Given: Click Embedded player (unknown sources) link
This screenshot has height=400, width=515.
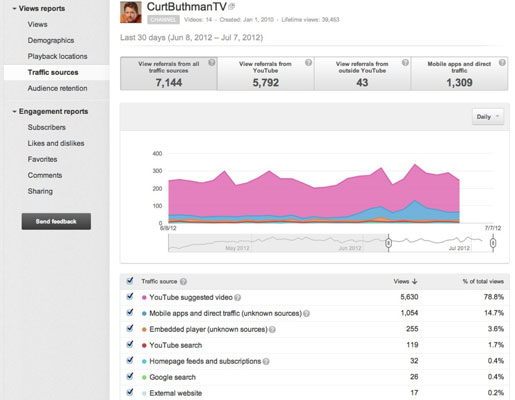Looking at the screenshot, I should [208, 329].
